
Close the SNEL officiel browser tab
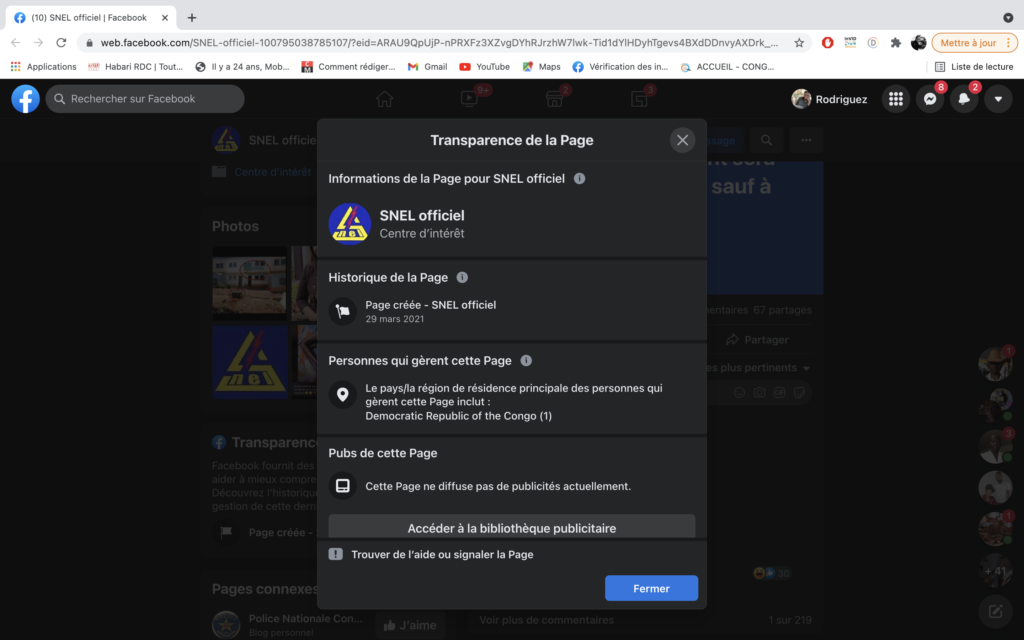tap(165, 18)
